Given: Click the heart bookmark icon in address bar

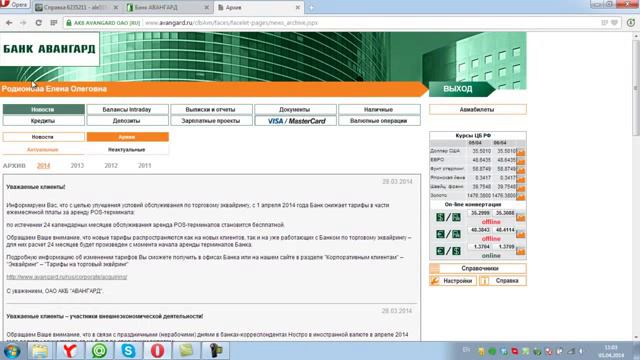Looking at the screenshot, I should pyautogui.click(x=614, y=23).
